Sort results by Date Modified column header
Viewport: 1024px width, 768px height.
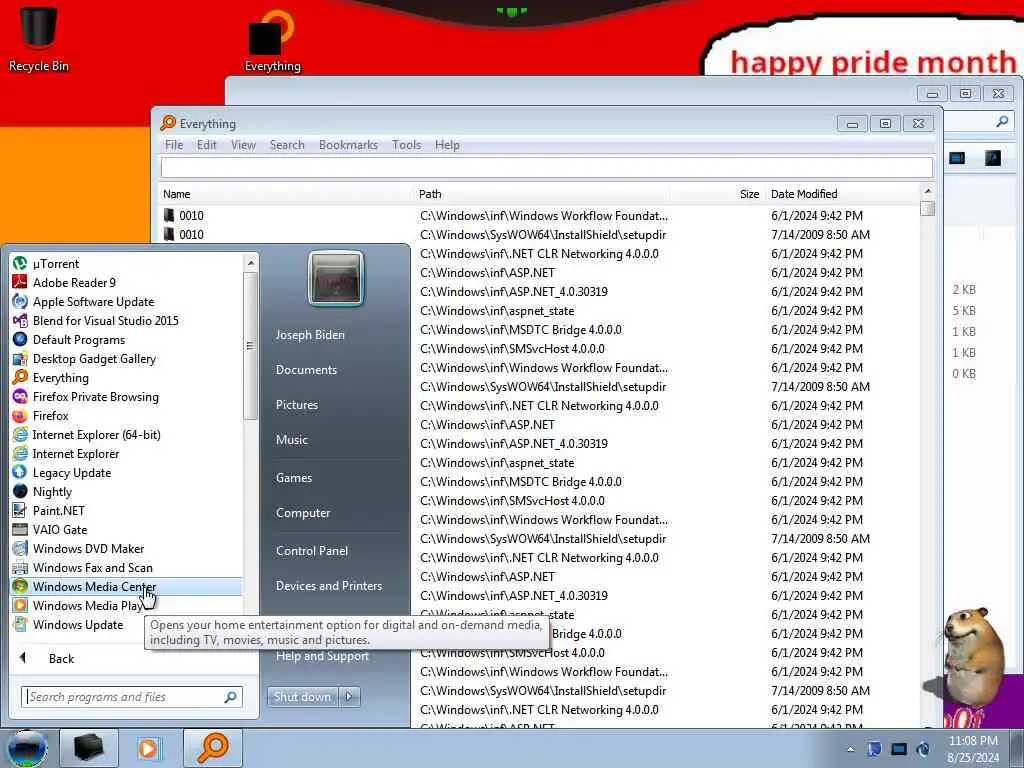[x=842, y=194]
